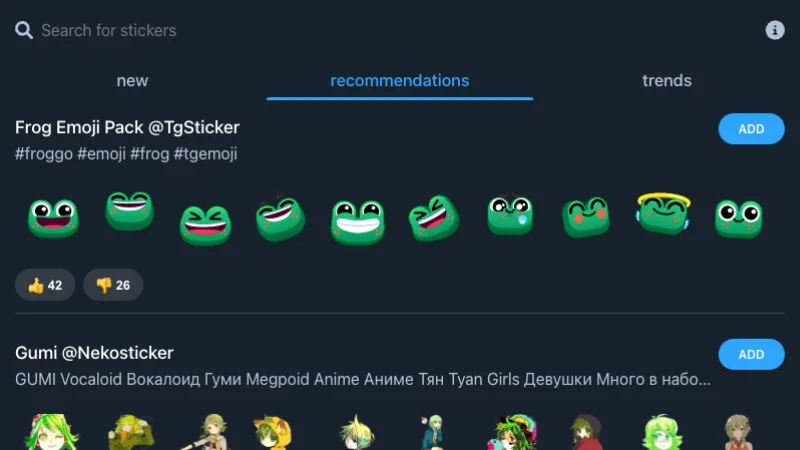Add the Frog Emoji Pack

tap(751, 129)
